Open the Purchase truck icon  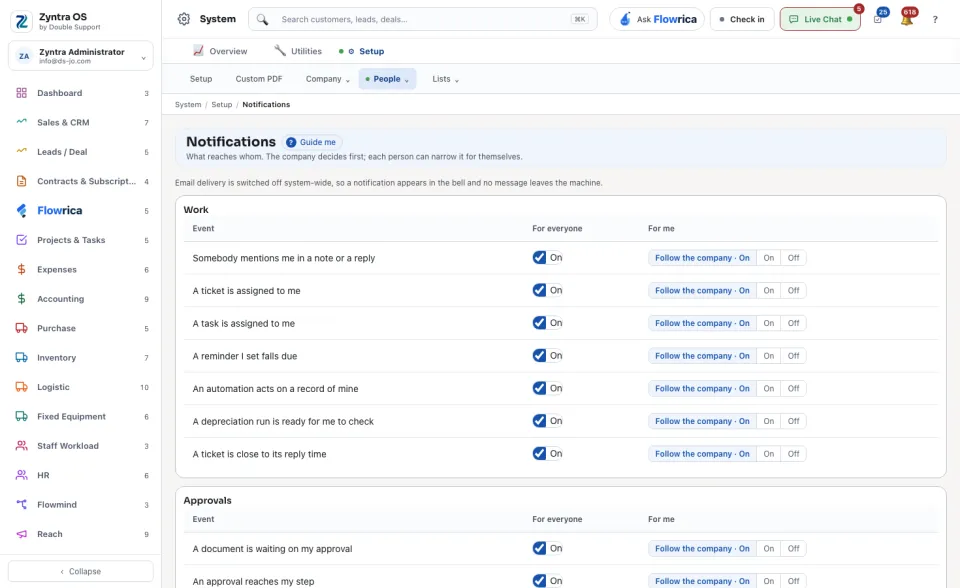(21, 328)
